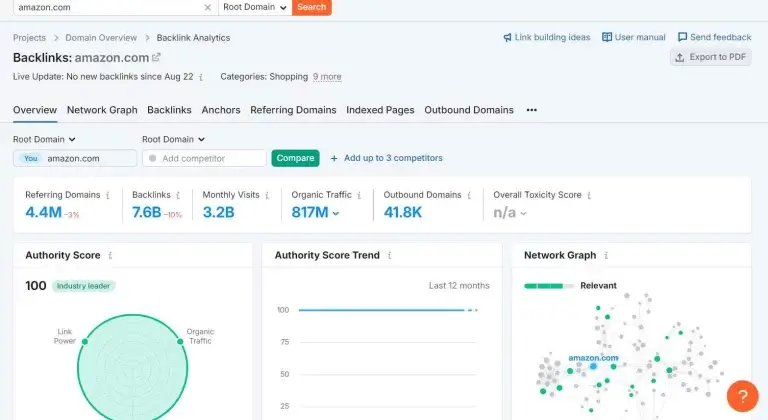Open amazon.com external link icon
The height and width of the screenshot is (420, 768).
coord(156,57)
